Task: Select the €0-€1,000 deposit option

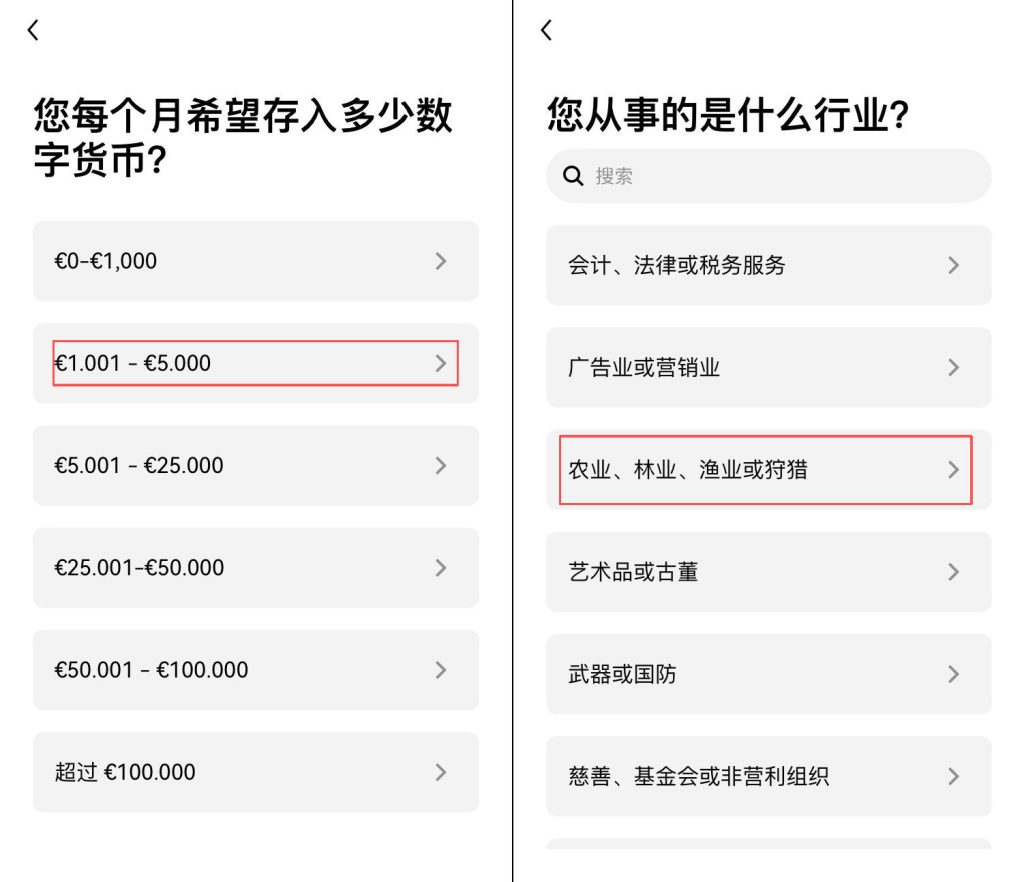Action: (x=255, y=261)
